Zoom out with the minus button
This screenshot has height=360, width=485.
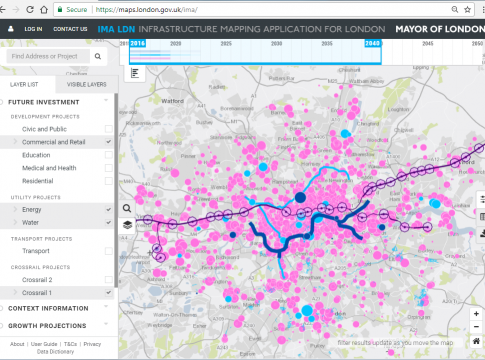click(x=476, y=327)
